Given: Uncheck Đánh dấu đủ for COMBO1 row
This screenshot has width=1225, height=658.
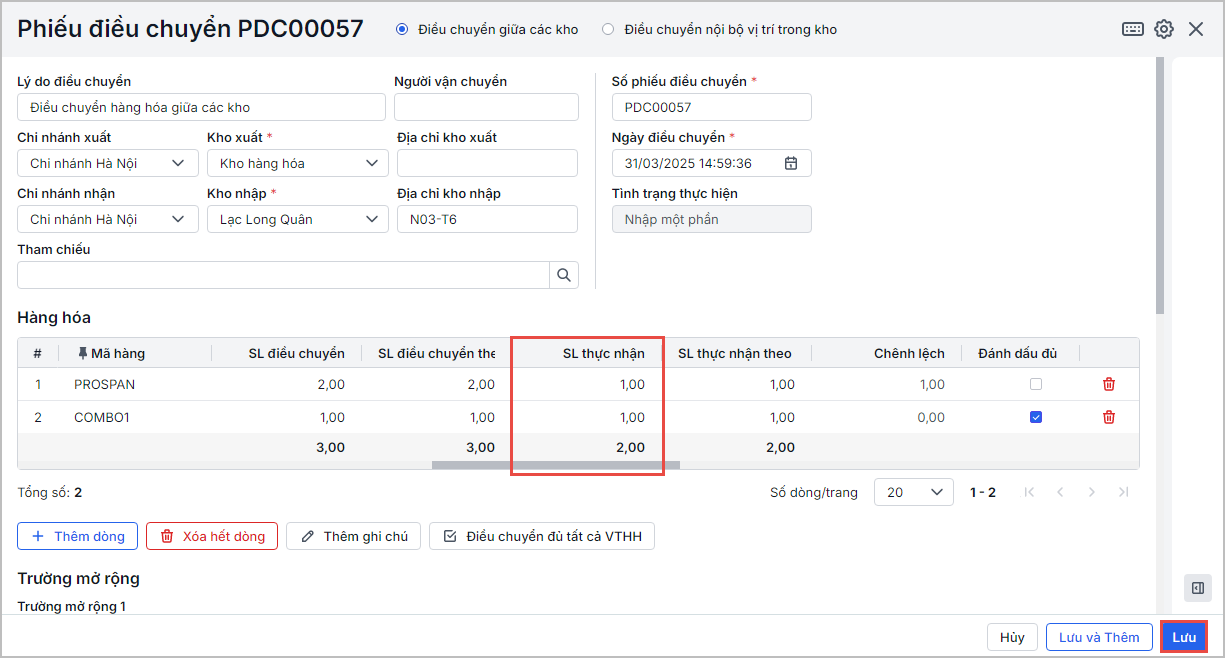Looking at the screenshot, I should click(1036, 418).
